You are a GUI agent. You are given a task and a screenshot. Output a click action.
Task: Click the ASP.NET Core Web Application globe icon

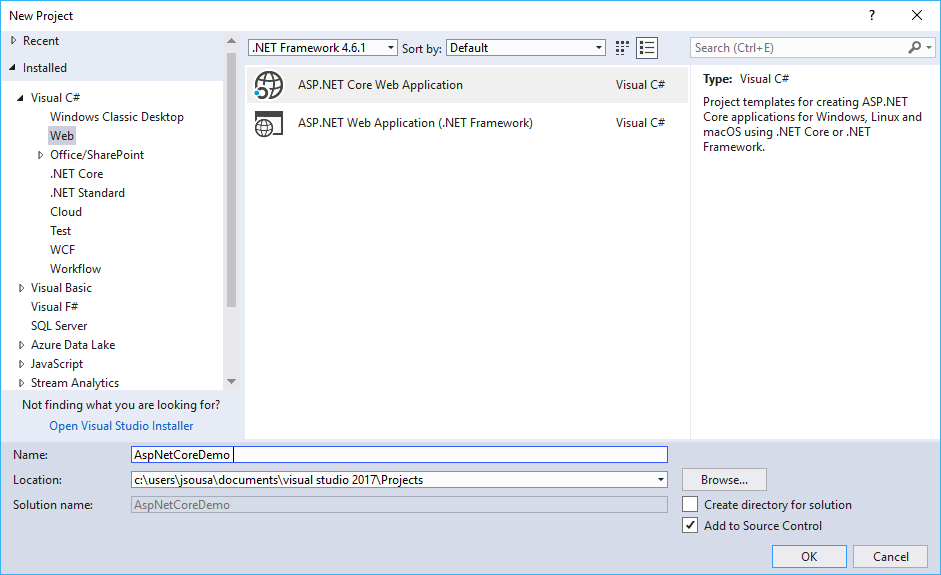tap(268, 85)
